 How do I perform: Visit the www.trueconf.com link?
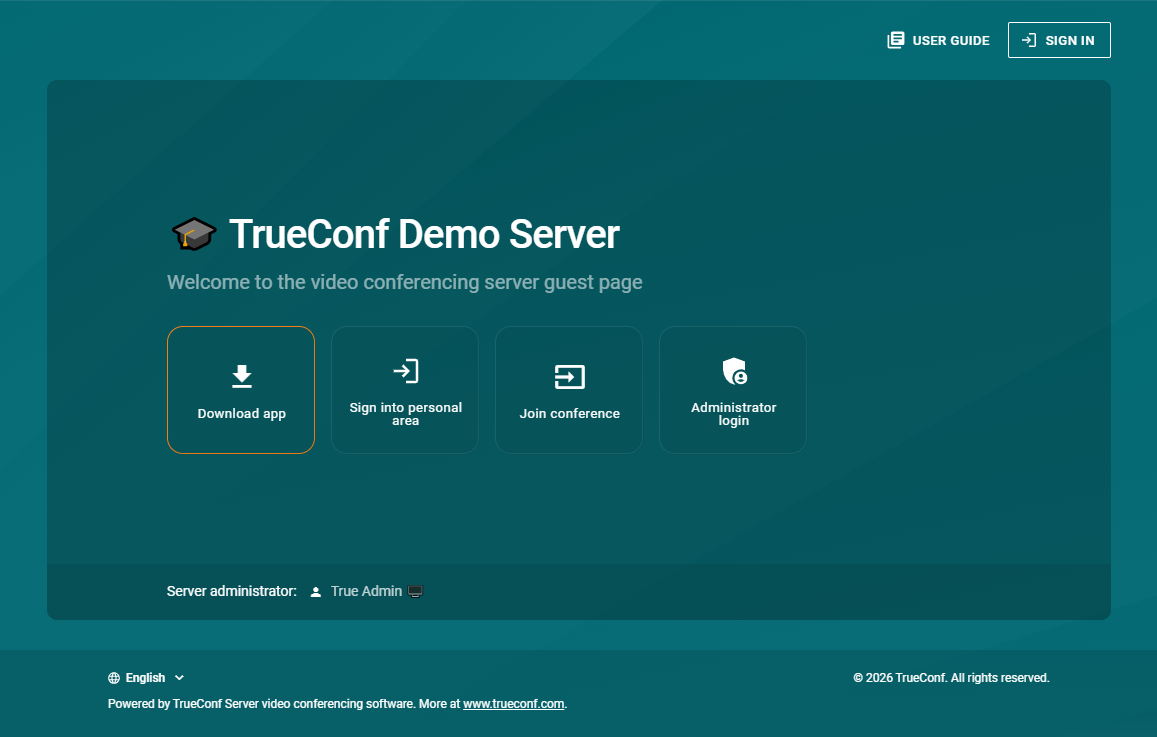[513, 704]
